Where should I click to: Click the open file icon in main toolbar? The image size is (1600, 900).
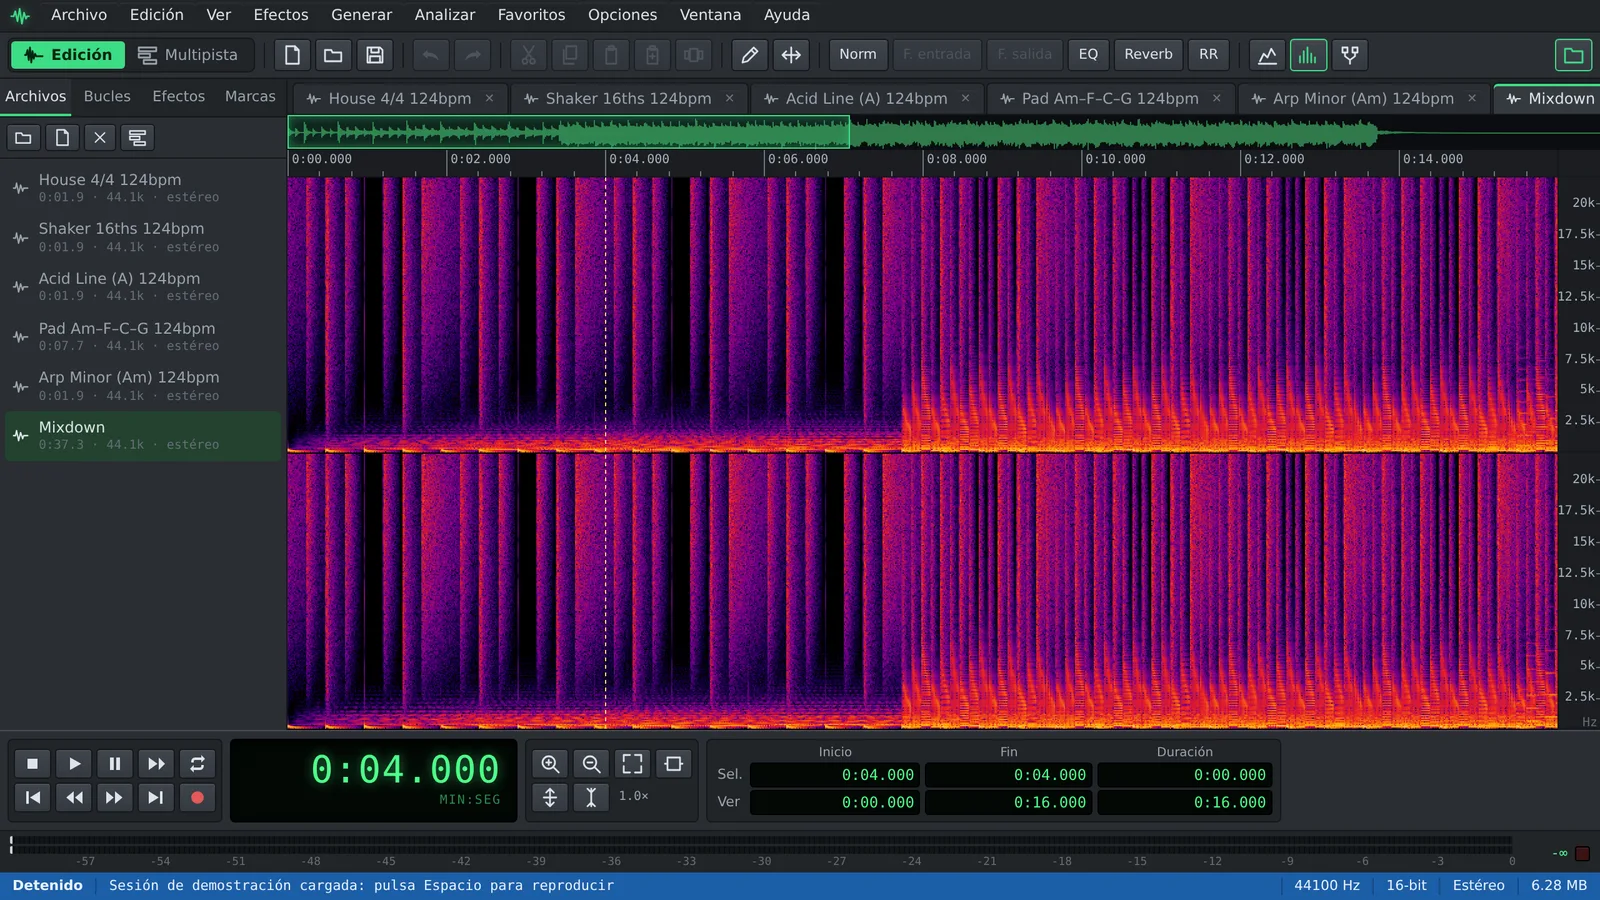333,55
